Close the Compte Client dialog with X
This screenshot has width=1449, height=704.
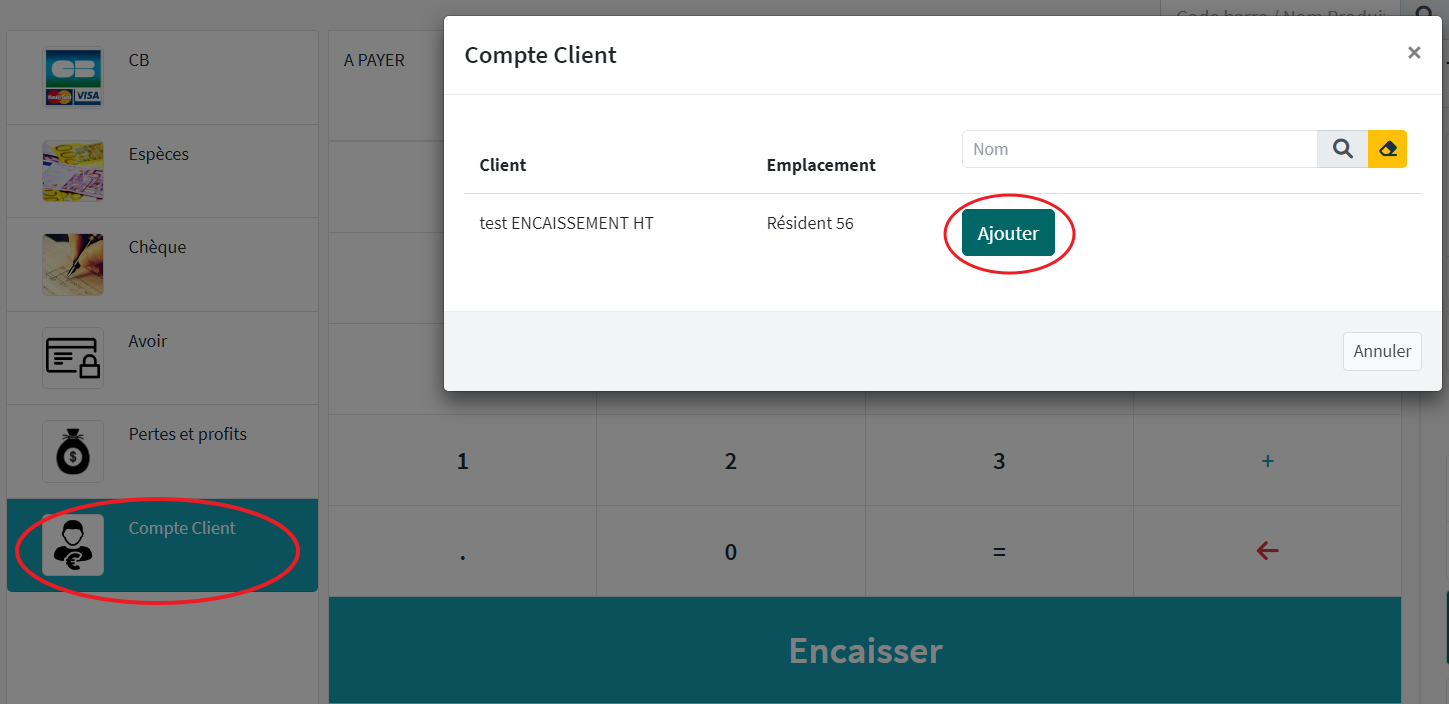(1413, 53)
